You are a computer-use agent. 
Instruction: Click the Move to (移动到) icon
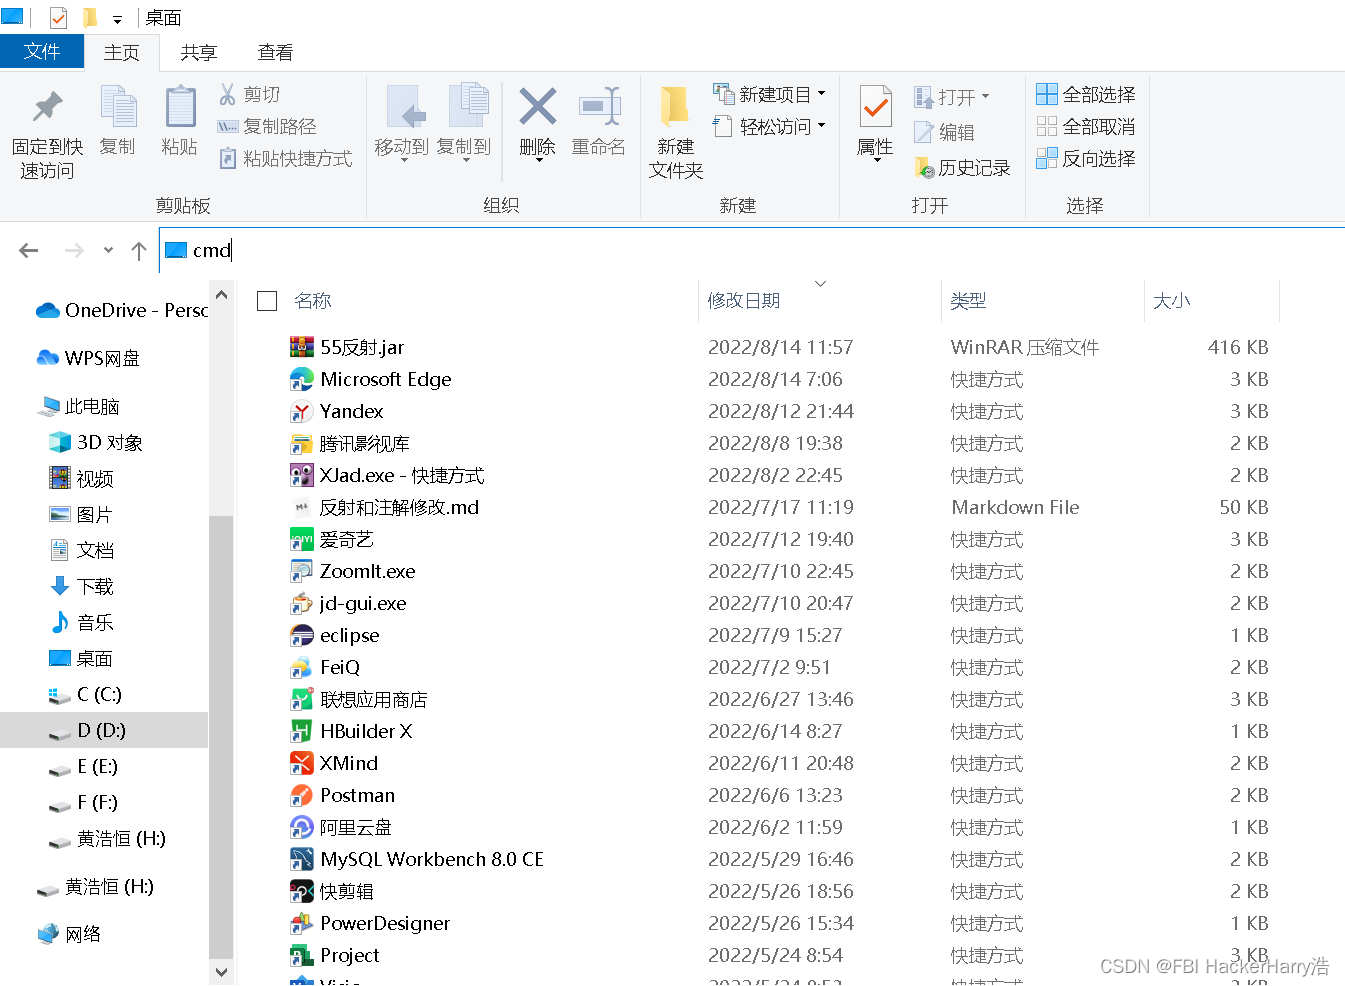pyautogui.click(x=405, y=107)
